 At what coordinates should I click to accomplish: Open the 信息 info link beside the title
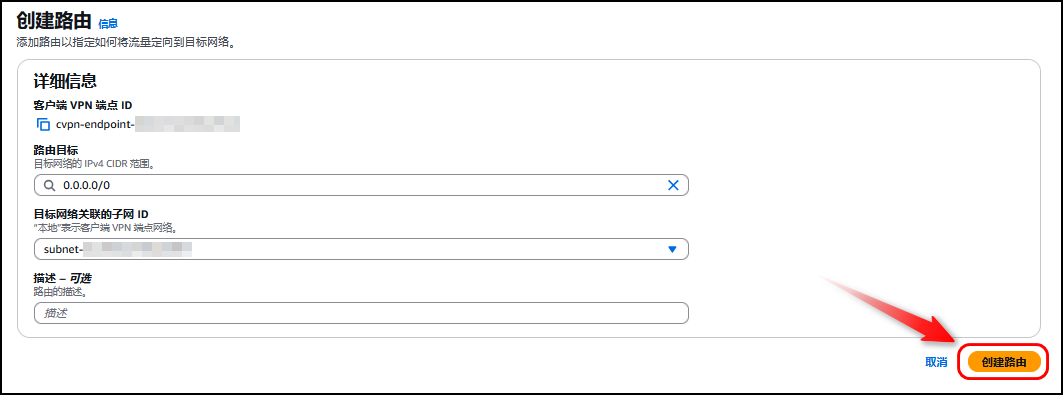(108, 24)
